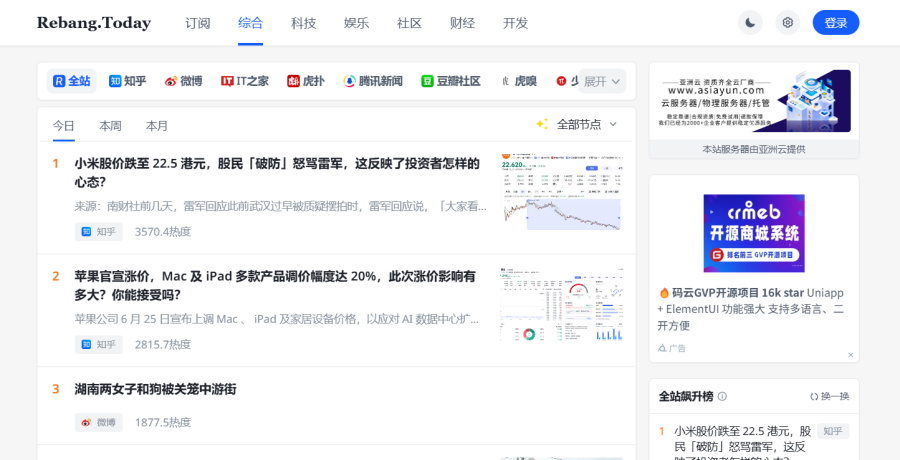Click the 知乎 tag under the Apple post
Screen dimensions: 900x460
[99, 344]
